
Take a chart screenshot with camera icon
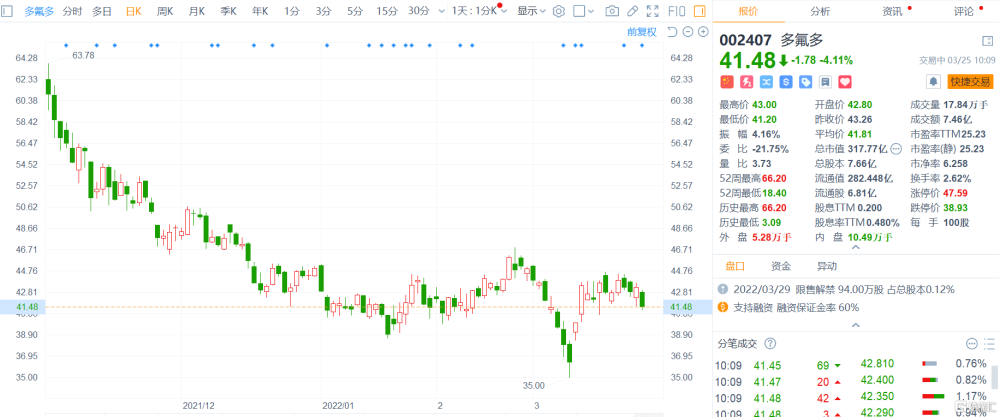(x=612, y=11)
